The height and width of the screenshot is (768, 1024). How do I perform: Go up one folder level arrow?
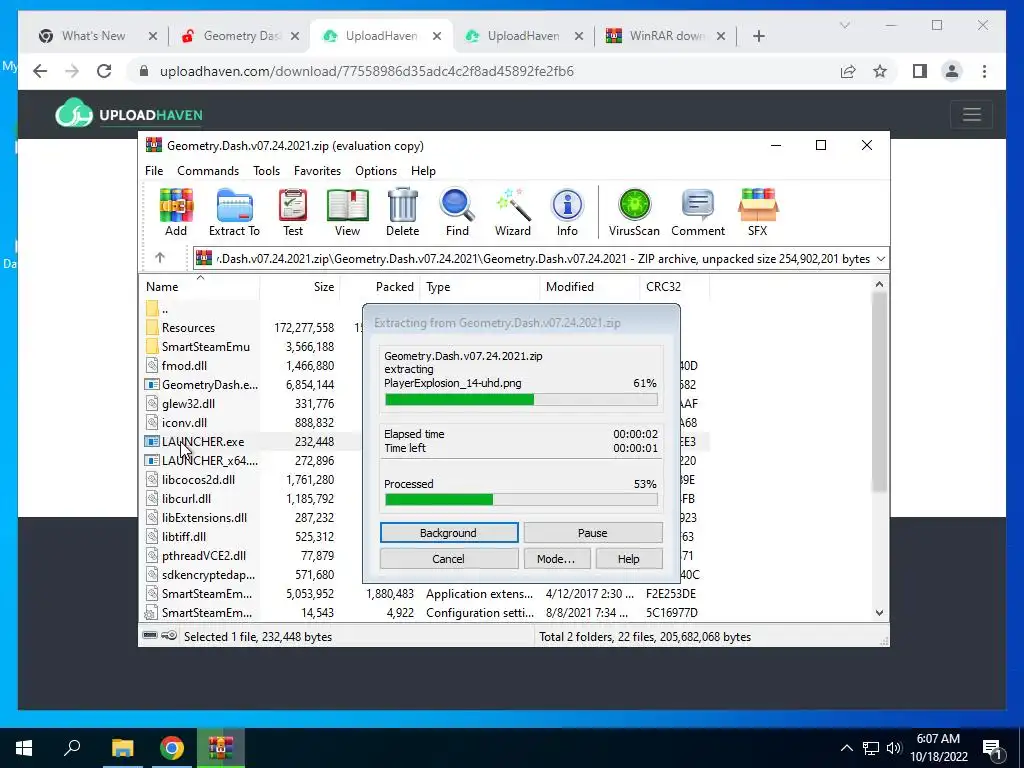160,258
